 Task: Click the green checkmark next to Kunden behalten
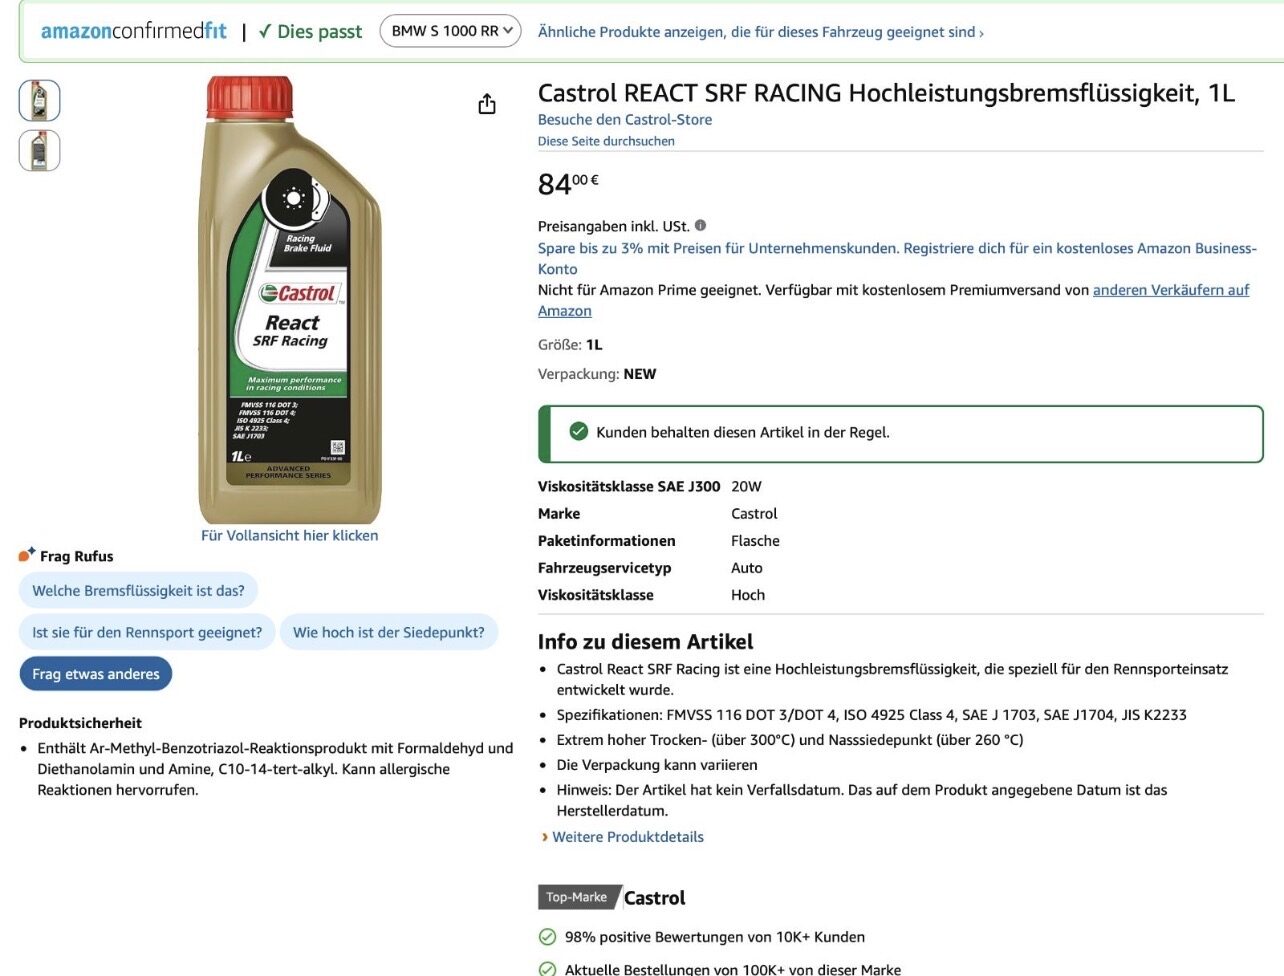click(578, 432)
